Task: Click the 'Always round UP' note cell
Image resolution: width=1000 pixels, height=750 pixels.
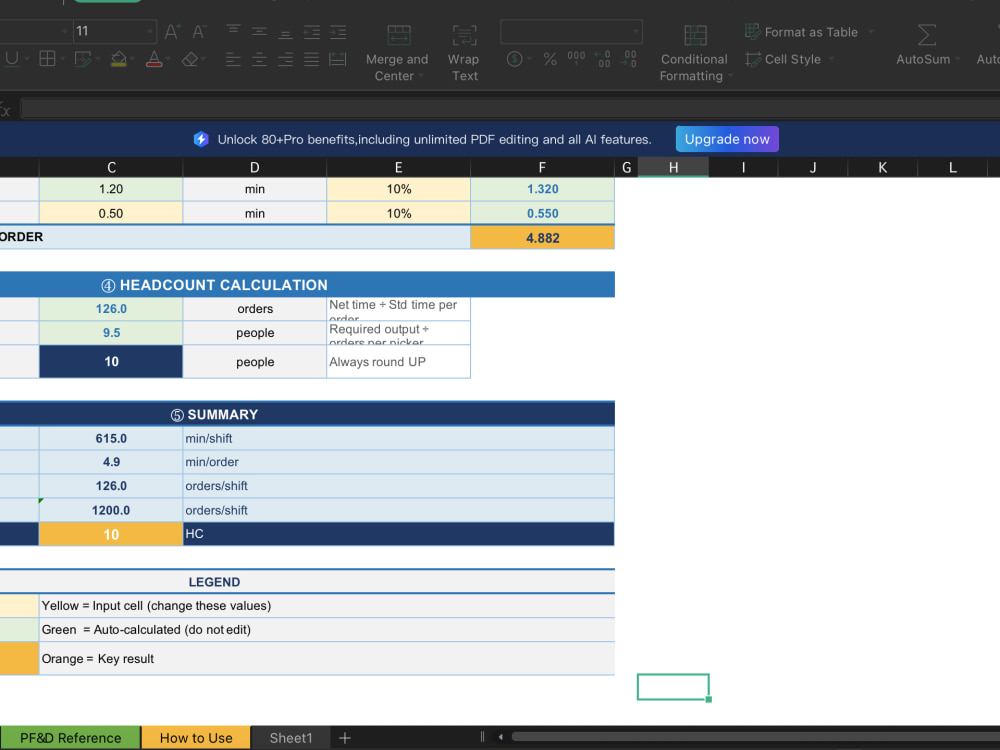Action: pyautogui.click(x=399, y=362)
